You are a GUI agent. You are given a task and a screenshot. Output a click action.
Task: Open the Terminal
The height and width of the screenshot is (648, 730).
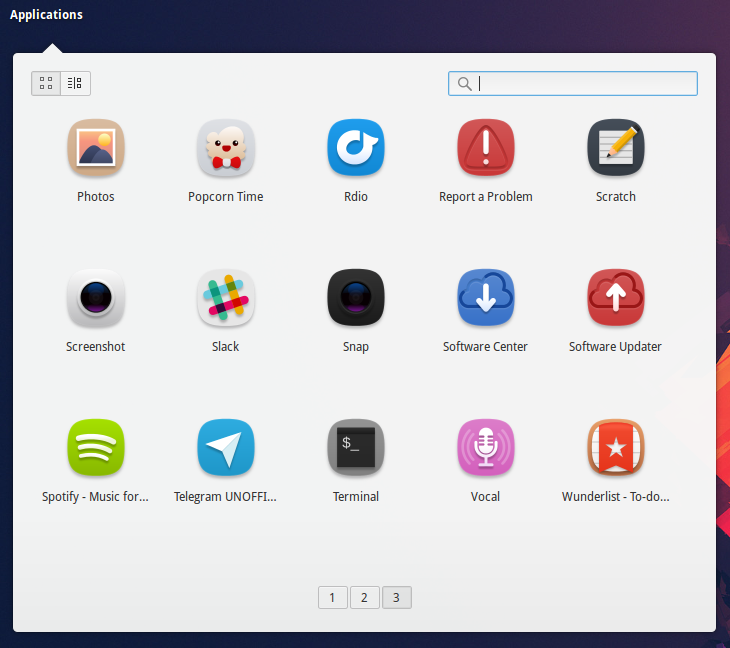(x=356, y=448)
